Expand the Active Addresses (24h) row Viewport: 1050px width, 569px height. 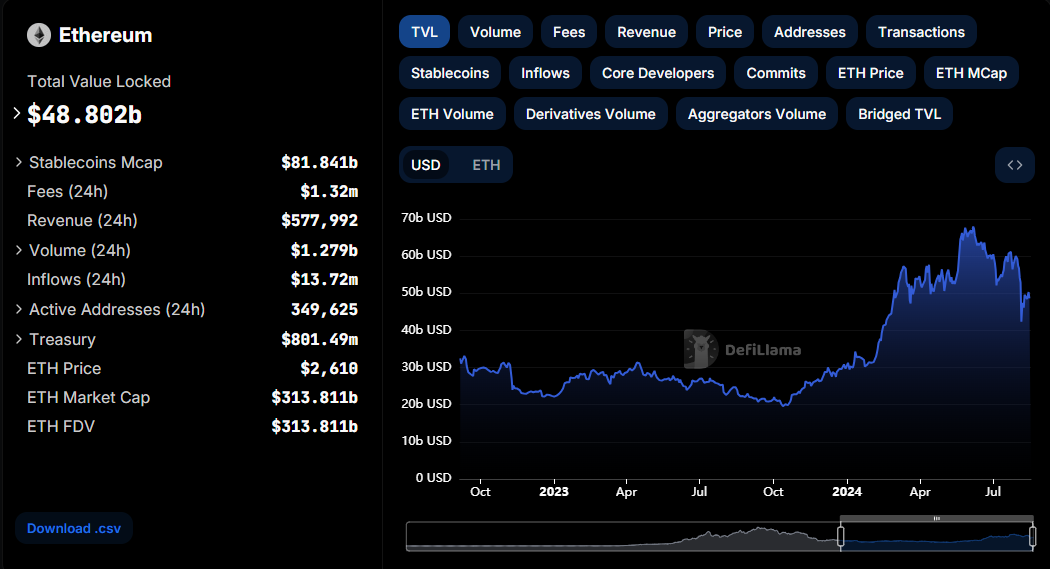point(19,309)
